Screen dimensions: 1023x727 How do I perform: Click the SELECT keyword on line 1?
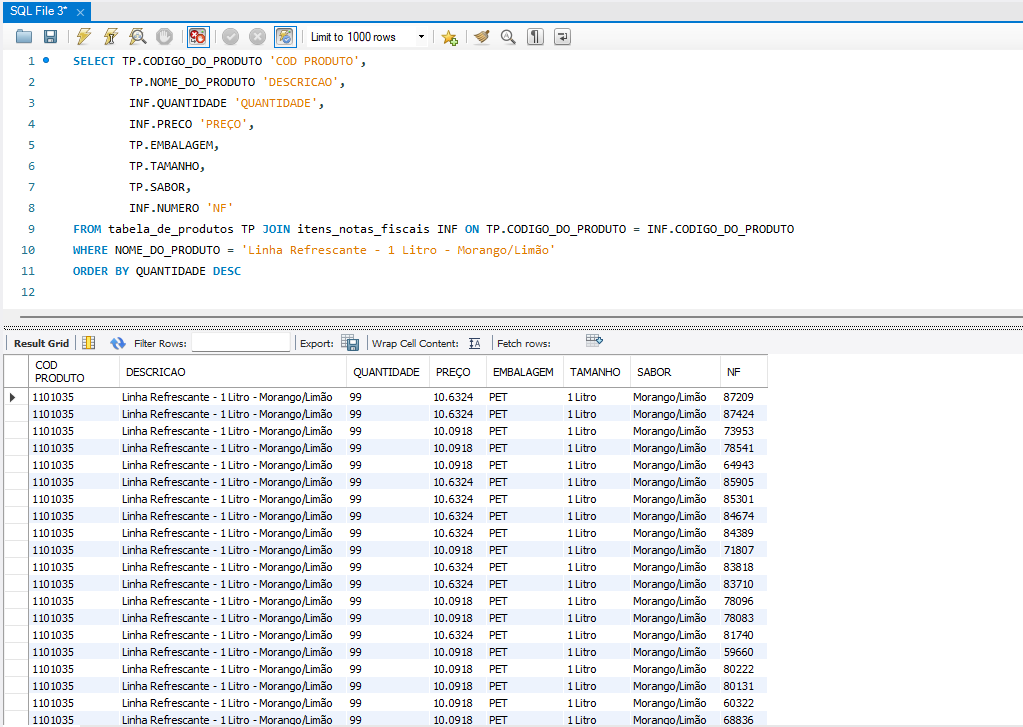[x=93, y=61]
